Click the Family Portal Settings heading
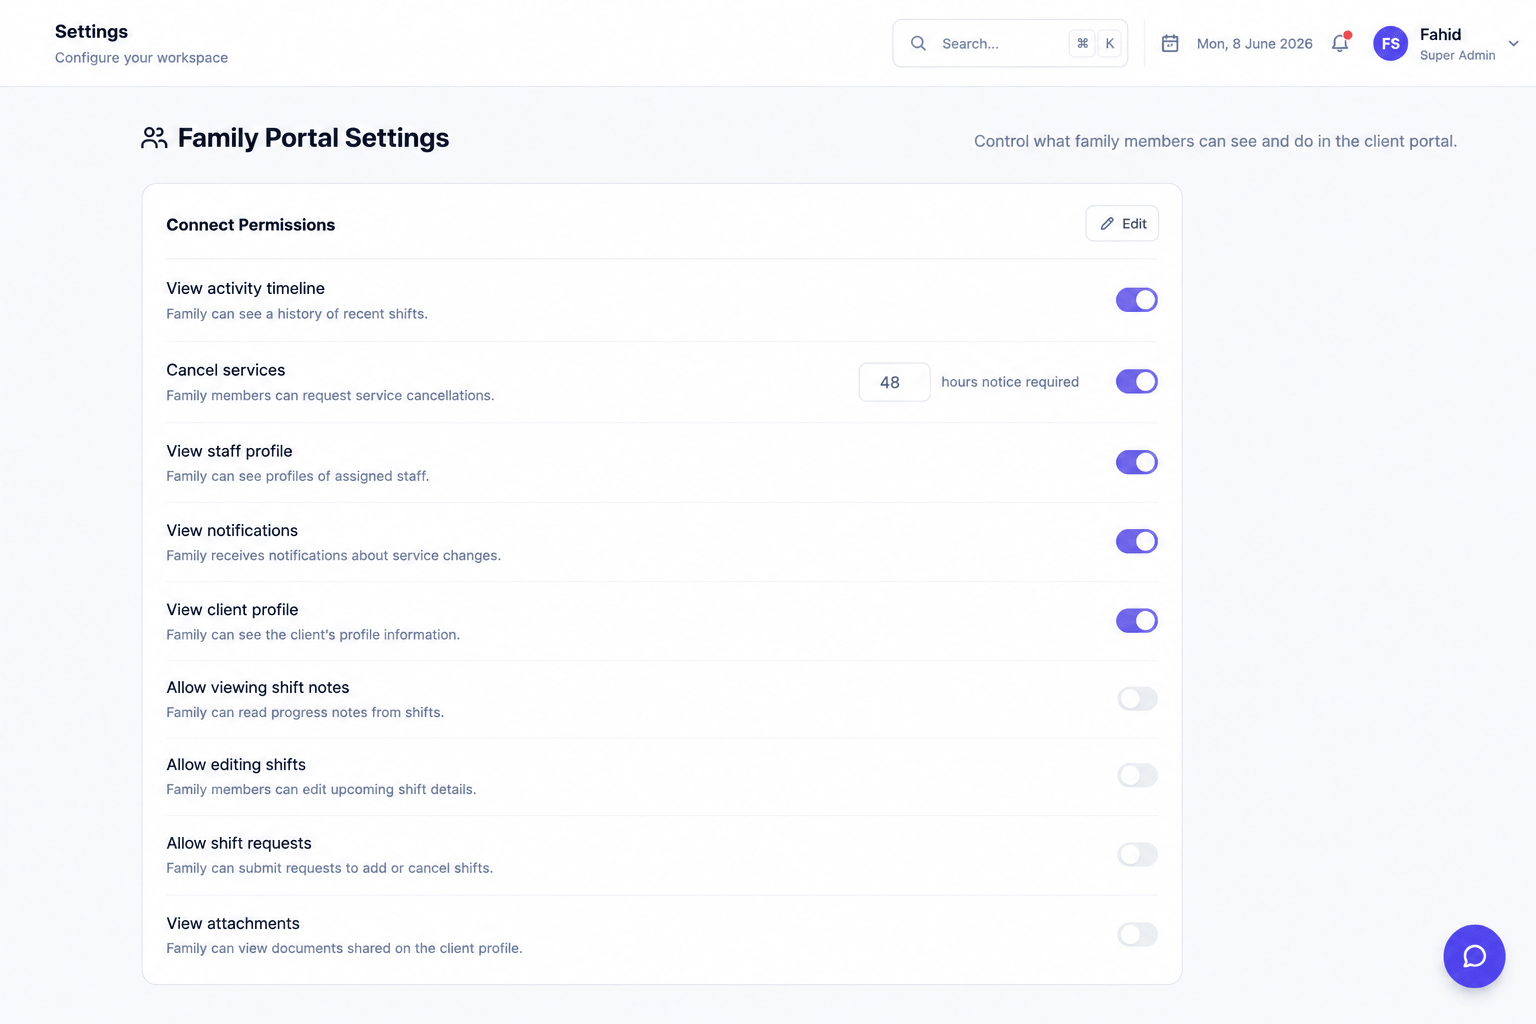The width and height of the screenshot is (1536, 1024). coord(313,138)
